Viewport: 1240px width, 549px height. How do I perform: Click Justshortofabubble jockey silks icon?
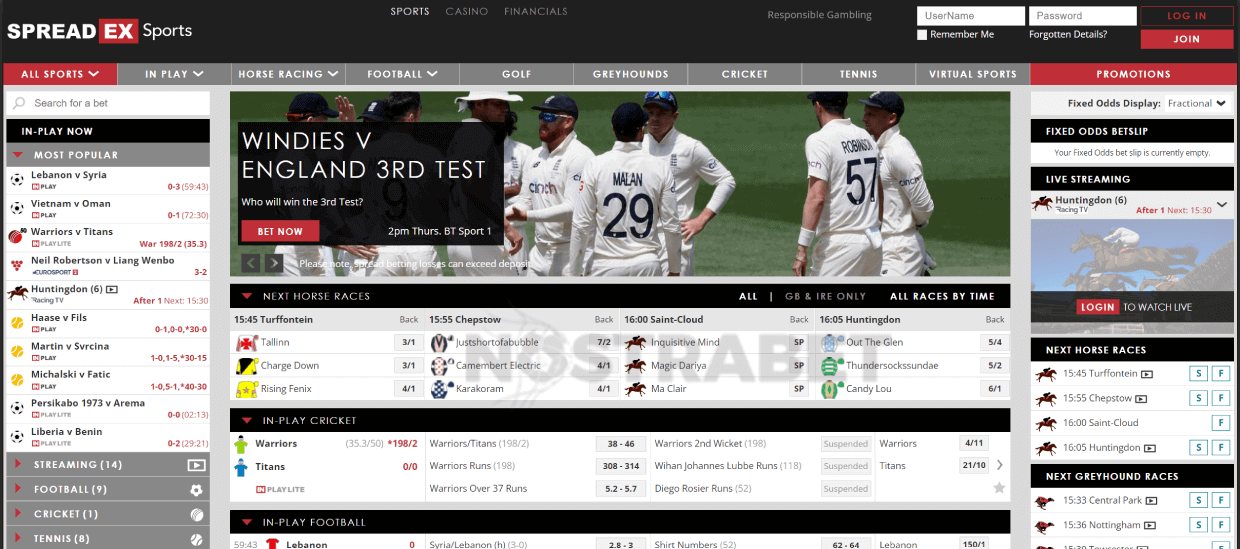click(441, 342)
